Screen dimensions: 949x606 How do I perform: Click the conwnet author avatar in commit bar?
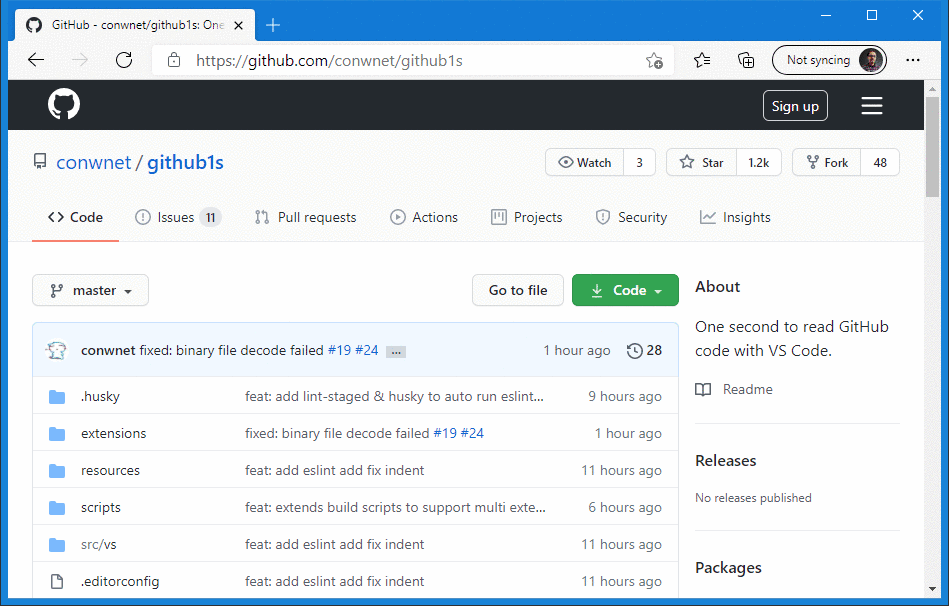click(56, 351)
